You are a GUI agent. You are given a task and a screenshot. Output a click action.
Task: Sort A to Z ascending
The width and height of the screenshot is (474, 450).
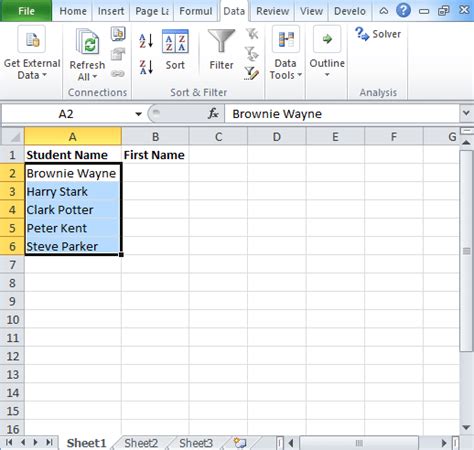[x=146, y=41]
